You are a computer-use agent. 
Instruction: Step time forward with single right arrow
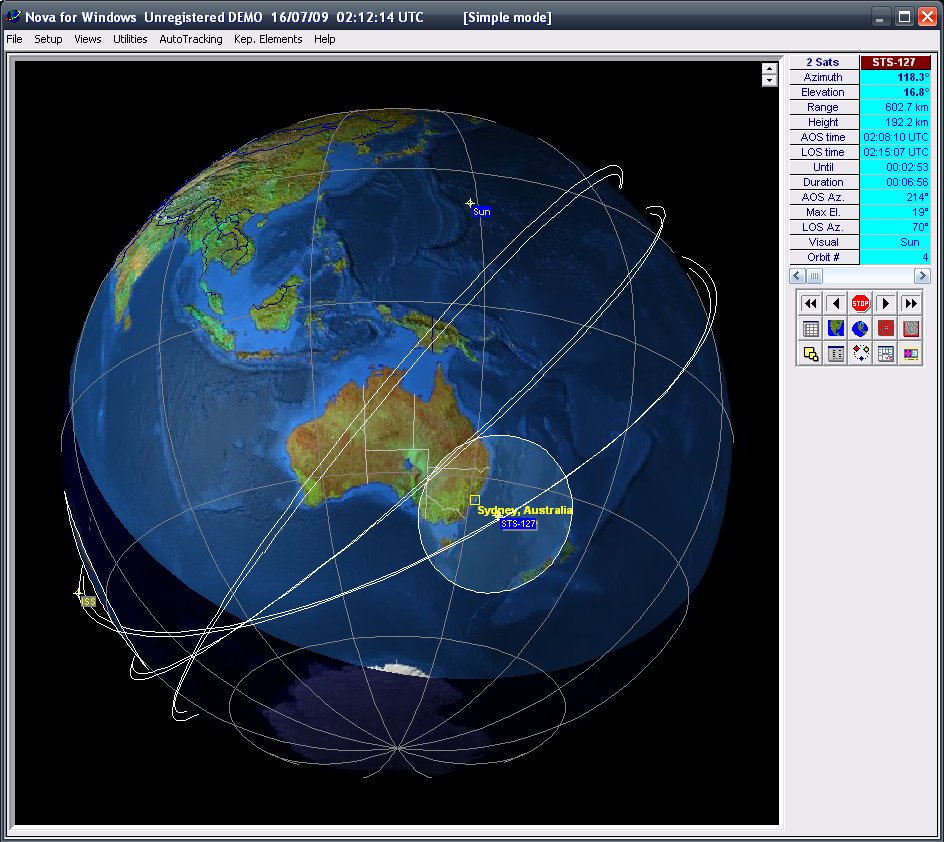(886, 303)
